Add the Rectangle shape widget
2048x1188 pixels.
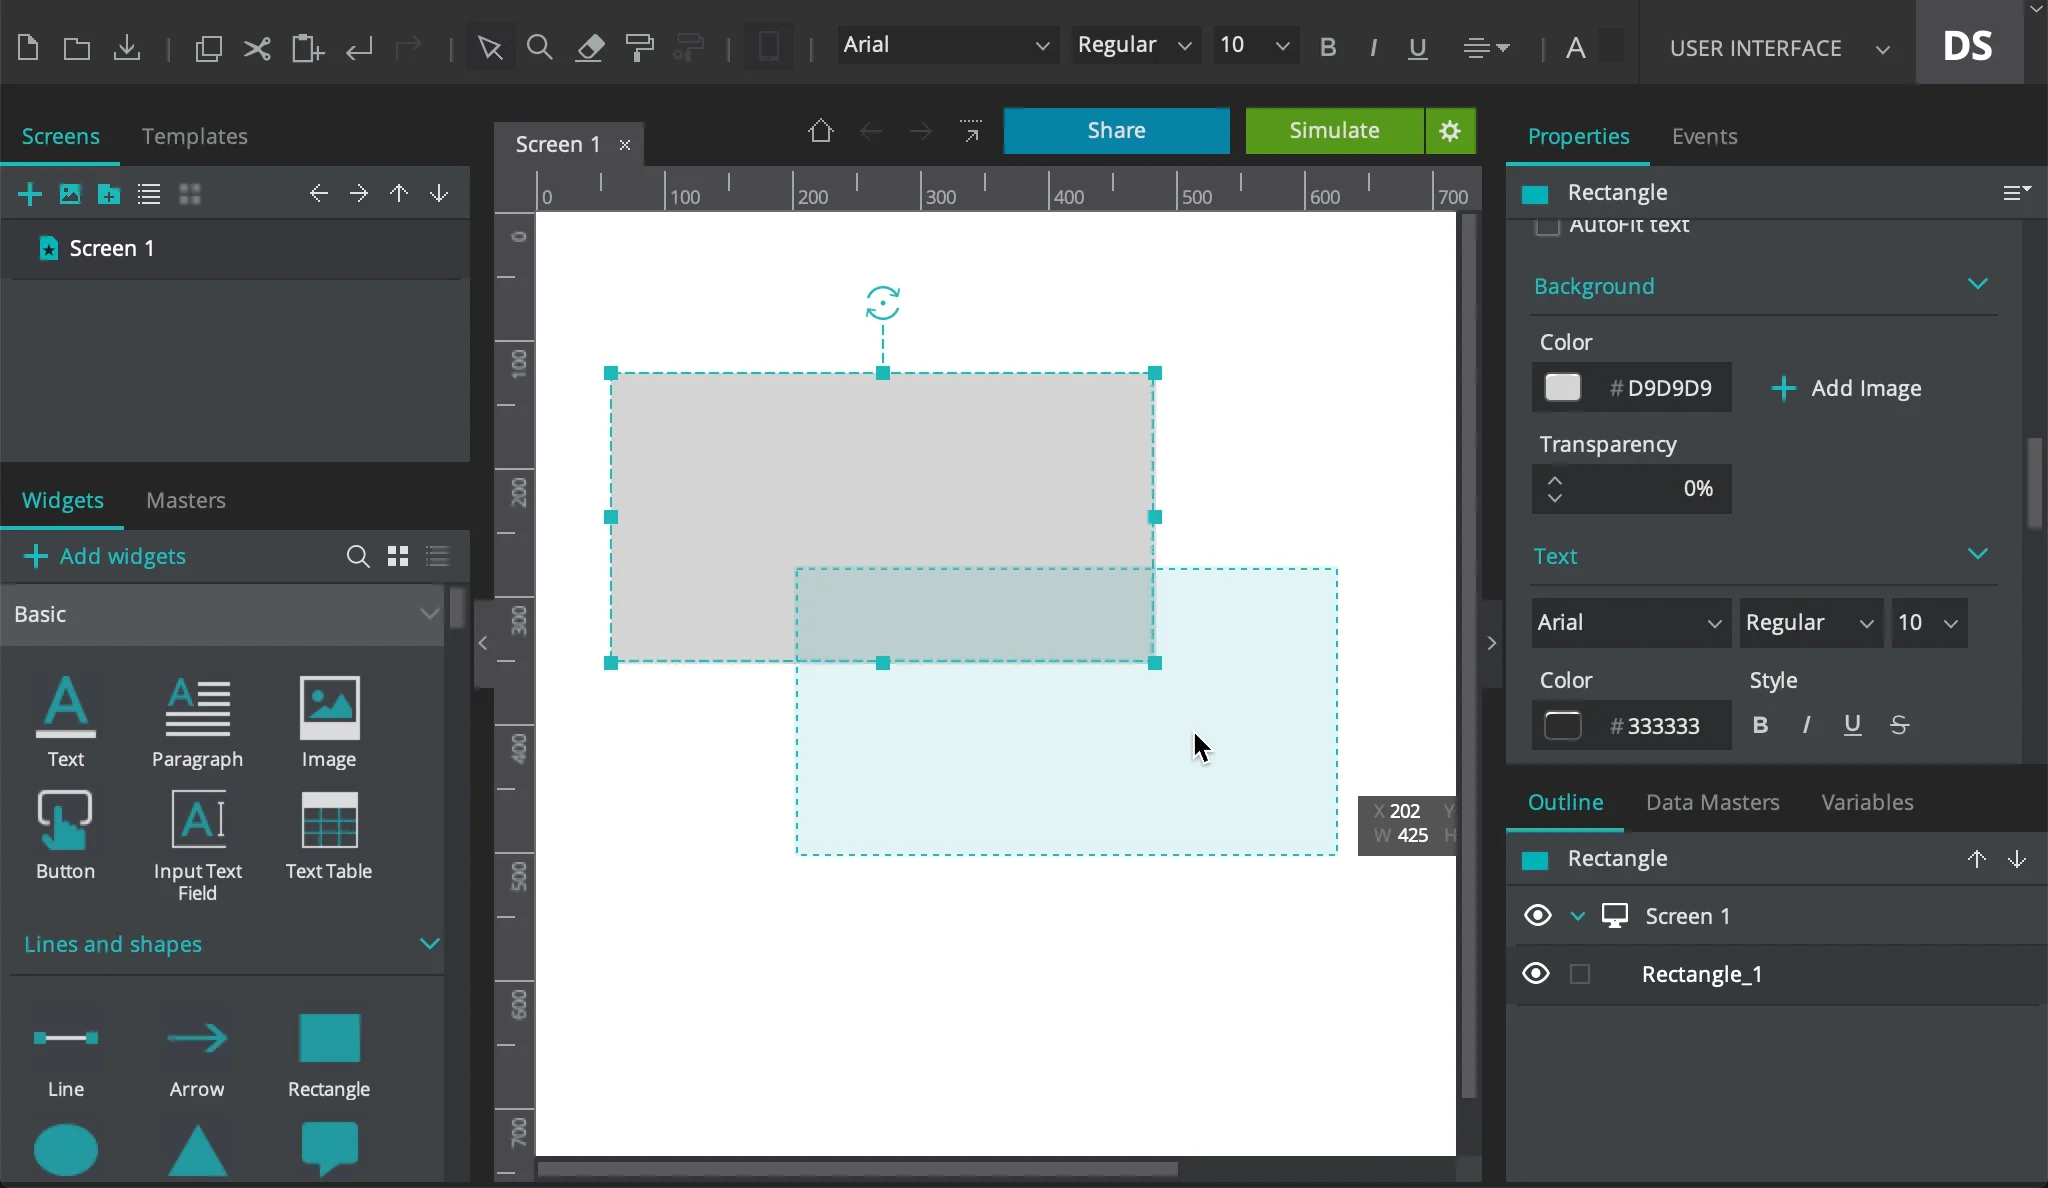point(329,1056)
